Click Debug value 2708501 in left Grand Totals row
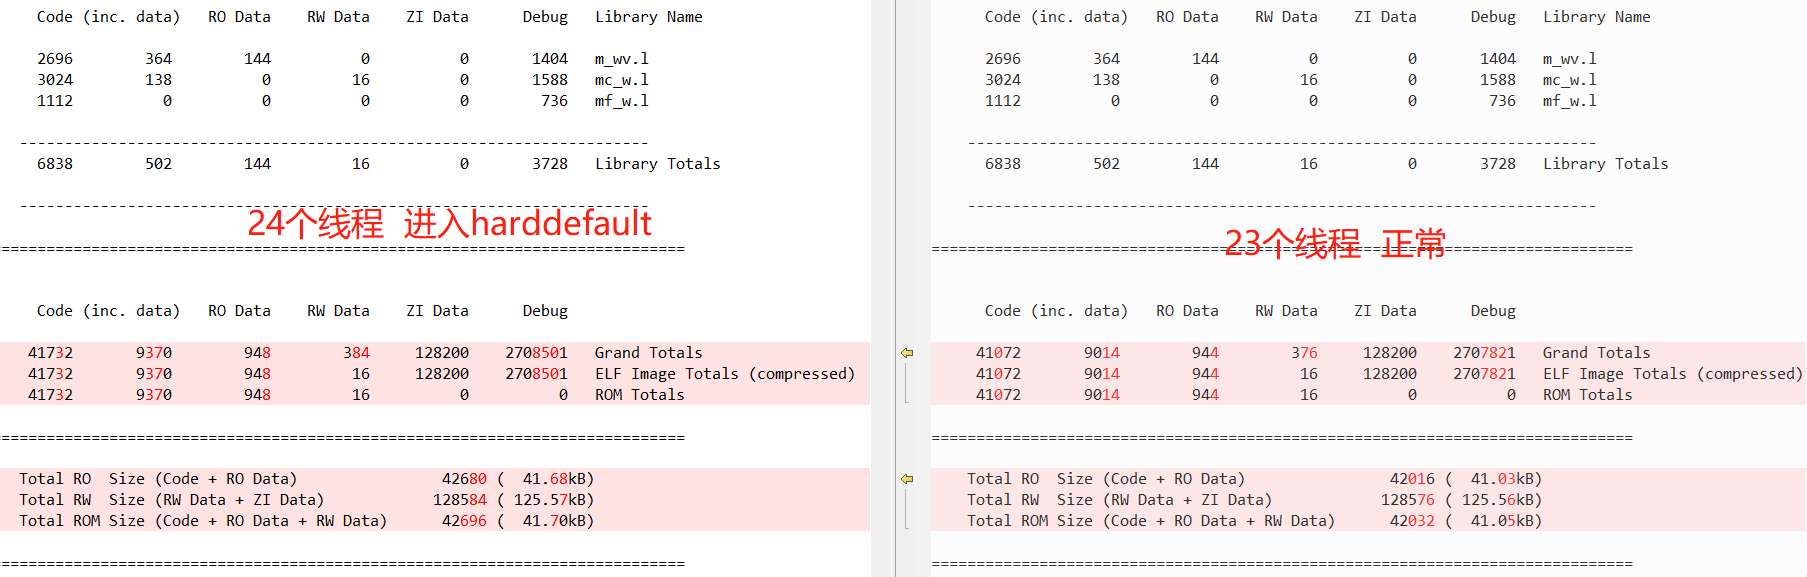The image size is (1807, 577). (536, 353)
